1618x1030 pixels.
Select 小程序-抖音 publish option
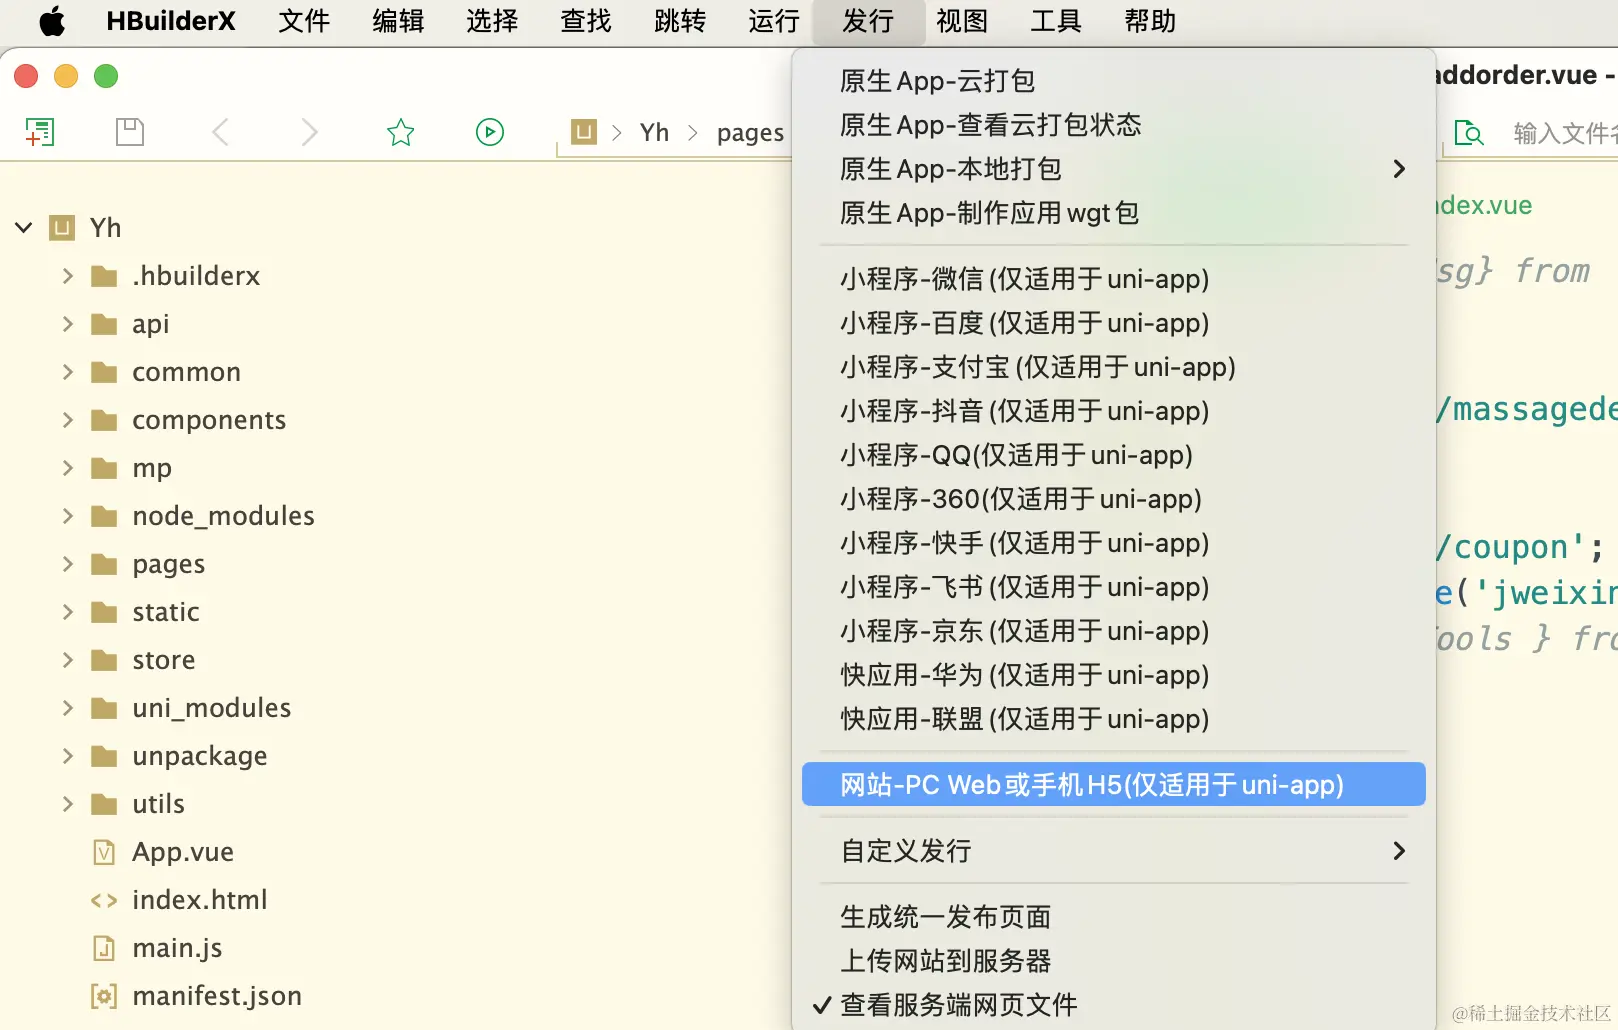pyautogui.click(x=1114, y=411)
